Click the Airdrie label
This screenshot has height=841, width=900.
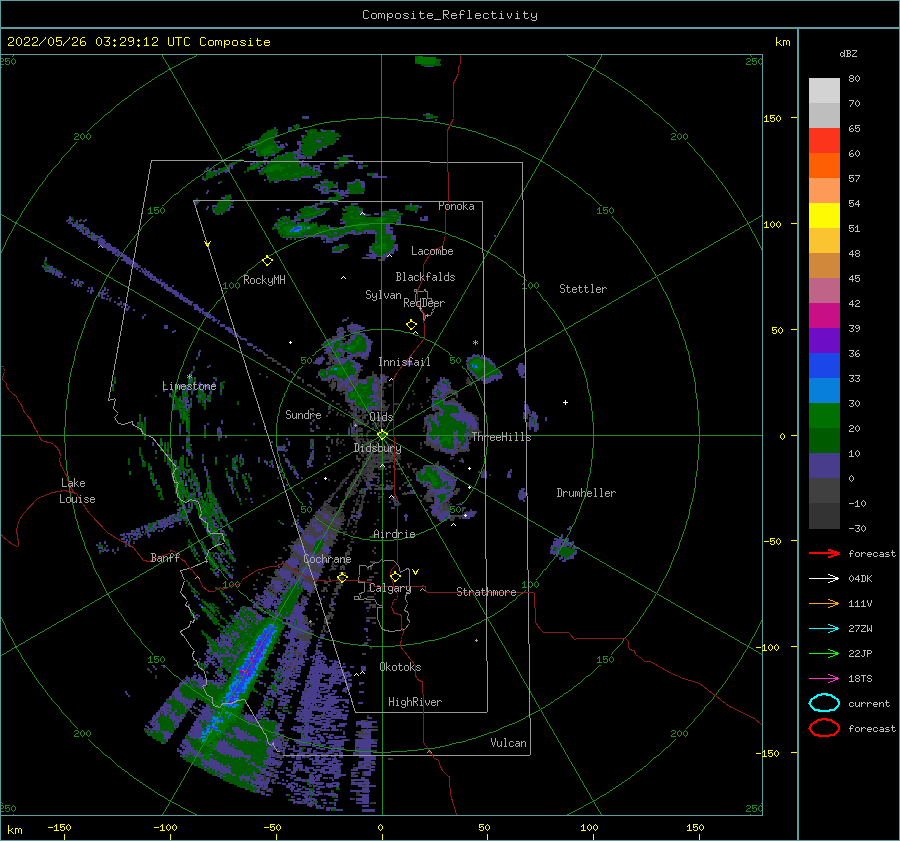tap(394, 534)
